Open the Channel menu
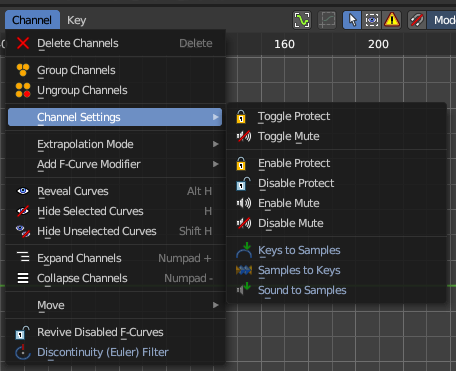The height and width of the screenshot is (371, 456). click(x=32, y=20)
